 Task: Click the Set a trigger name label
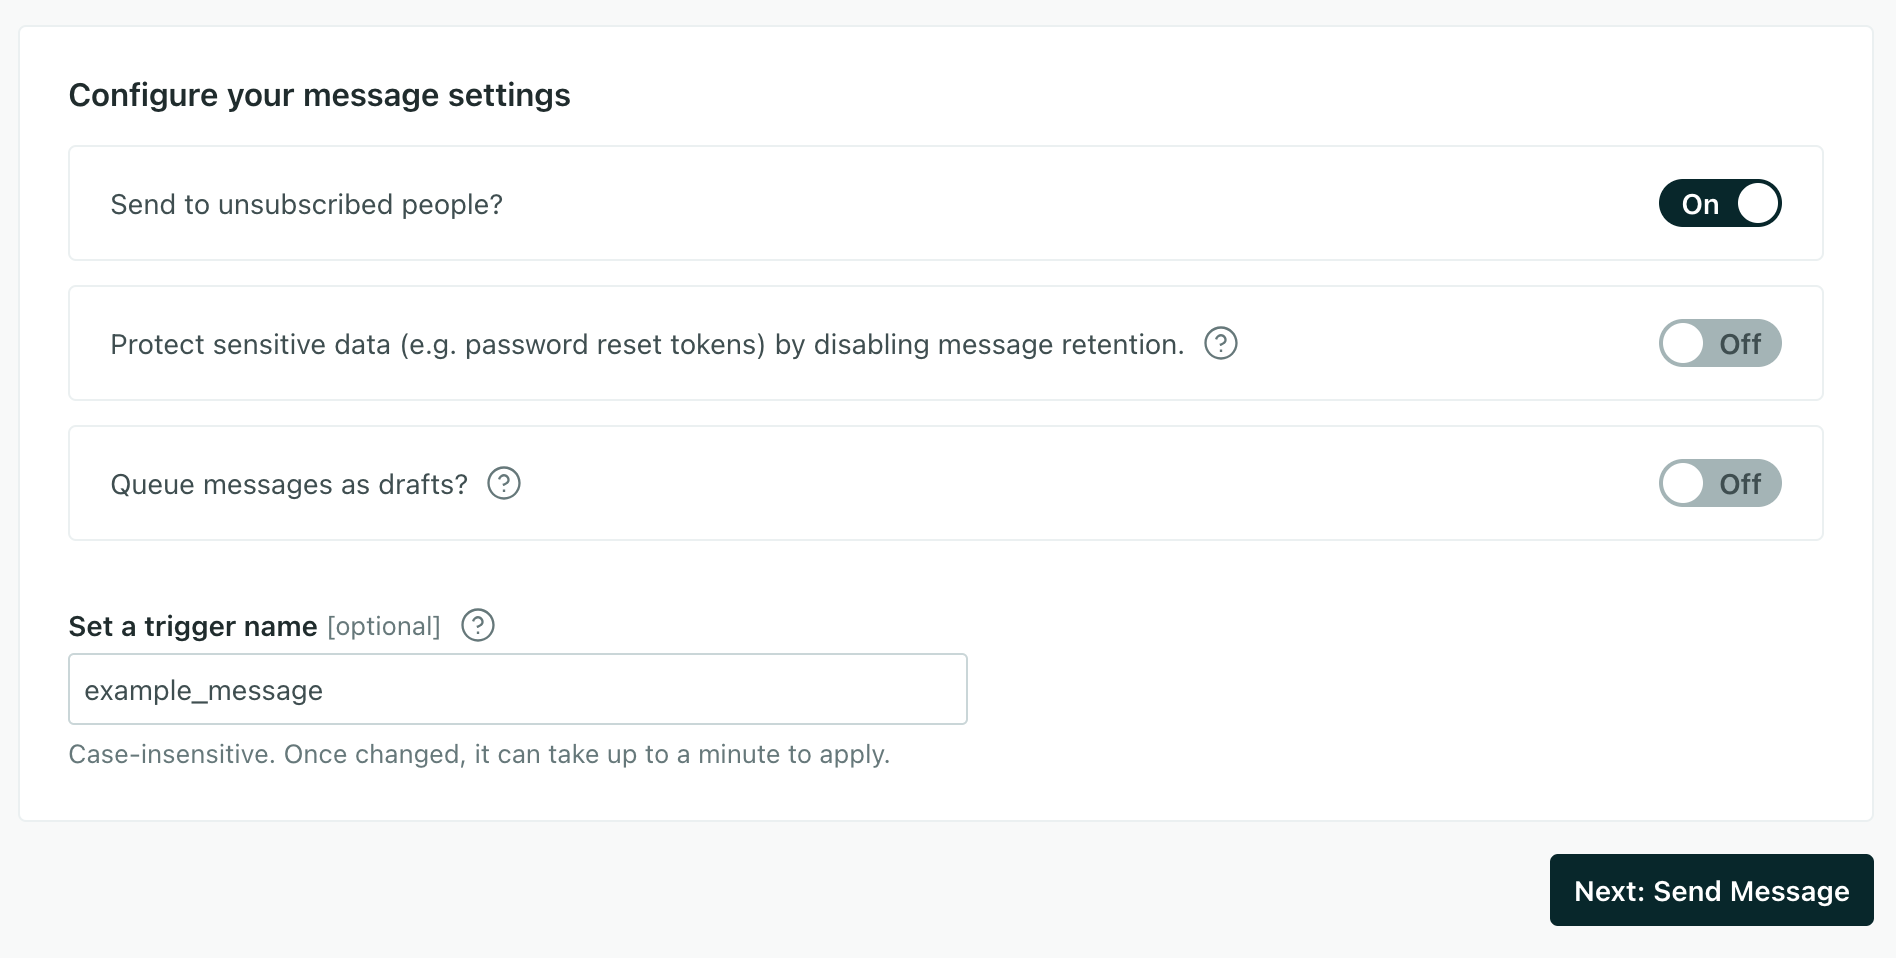pyautogui.click(x=192, y=626)
